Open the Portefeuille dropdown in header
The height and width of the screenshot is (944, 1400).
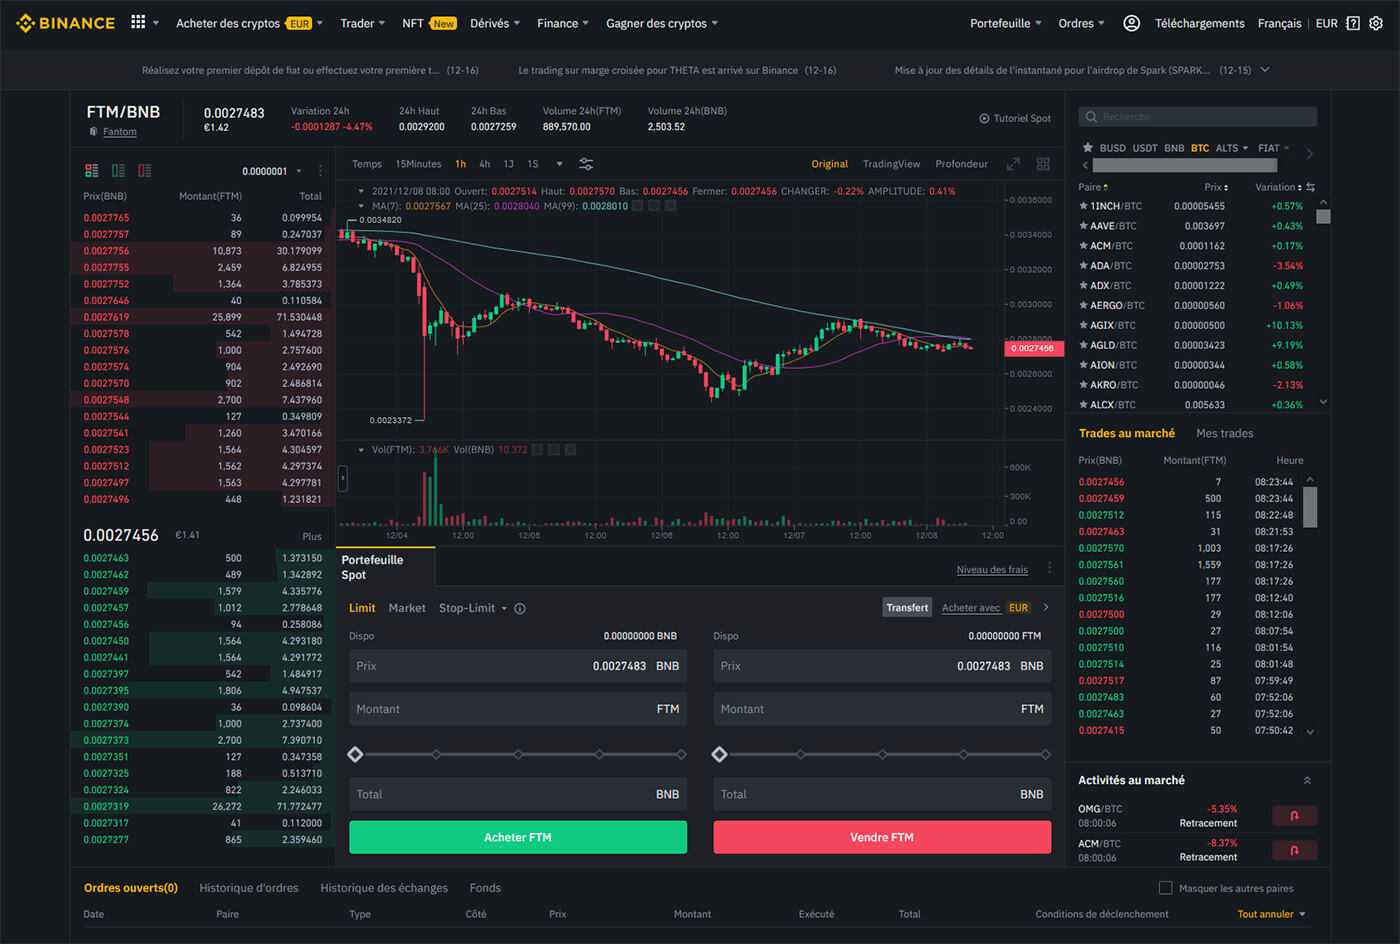[x=1005, y=23]
